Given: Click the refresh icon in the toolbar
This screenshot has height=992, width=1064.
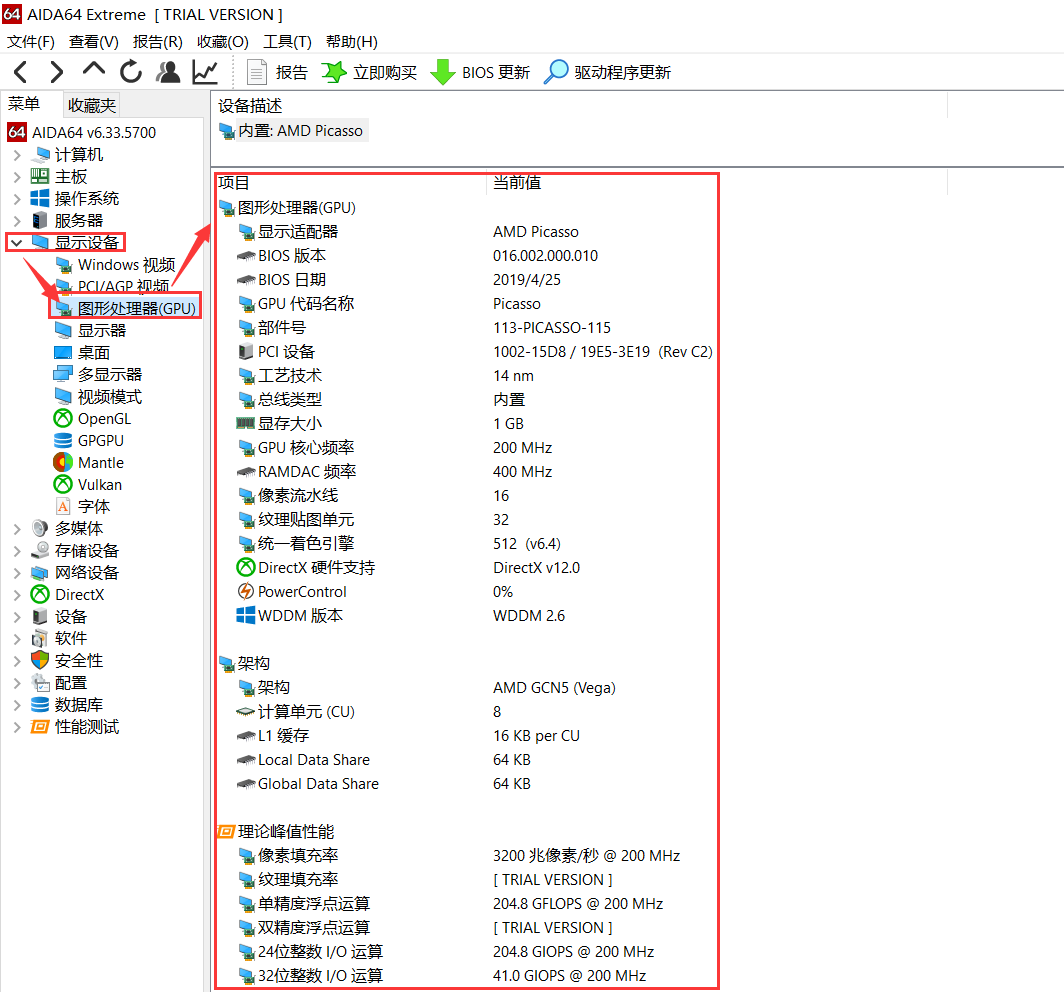Looking at the screenshot, I should [131, 71].
